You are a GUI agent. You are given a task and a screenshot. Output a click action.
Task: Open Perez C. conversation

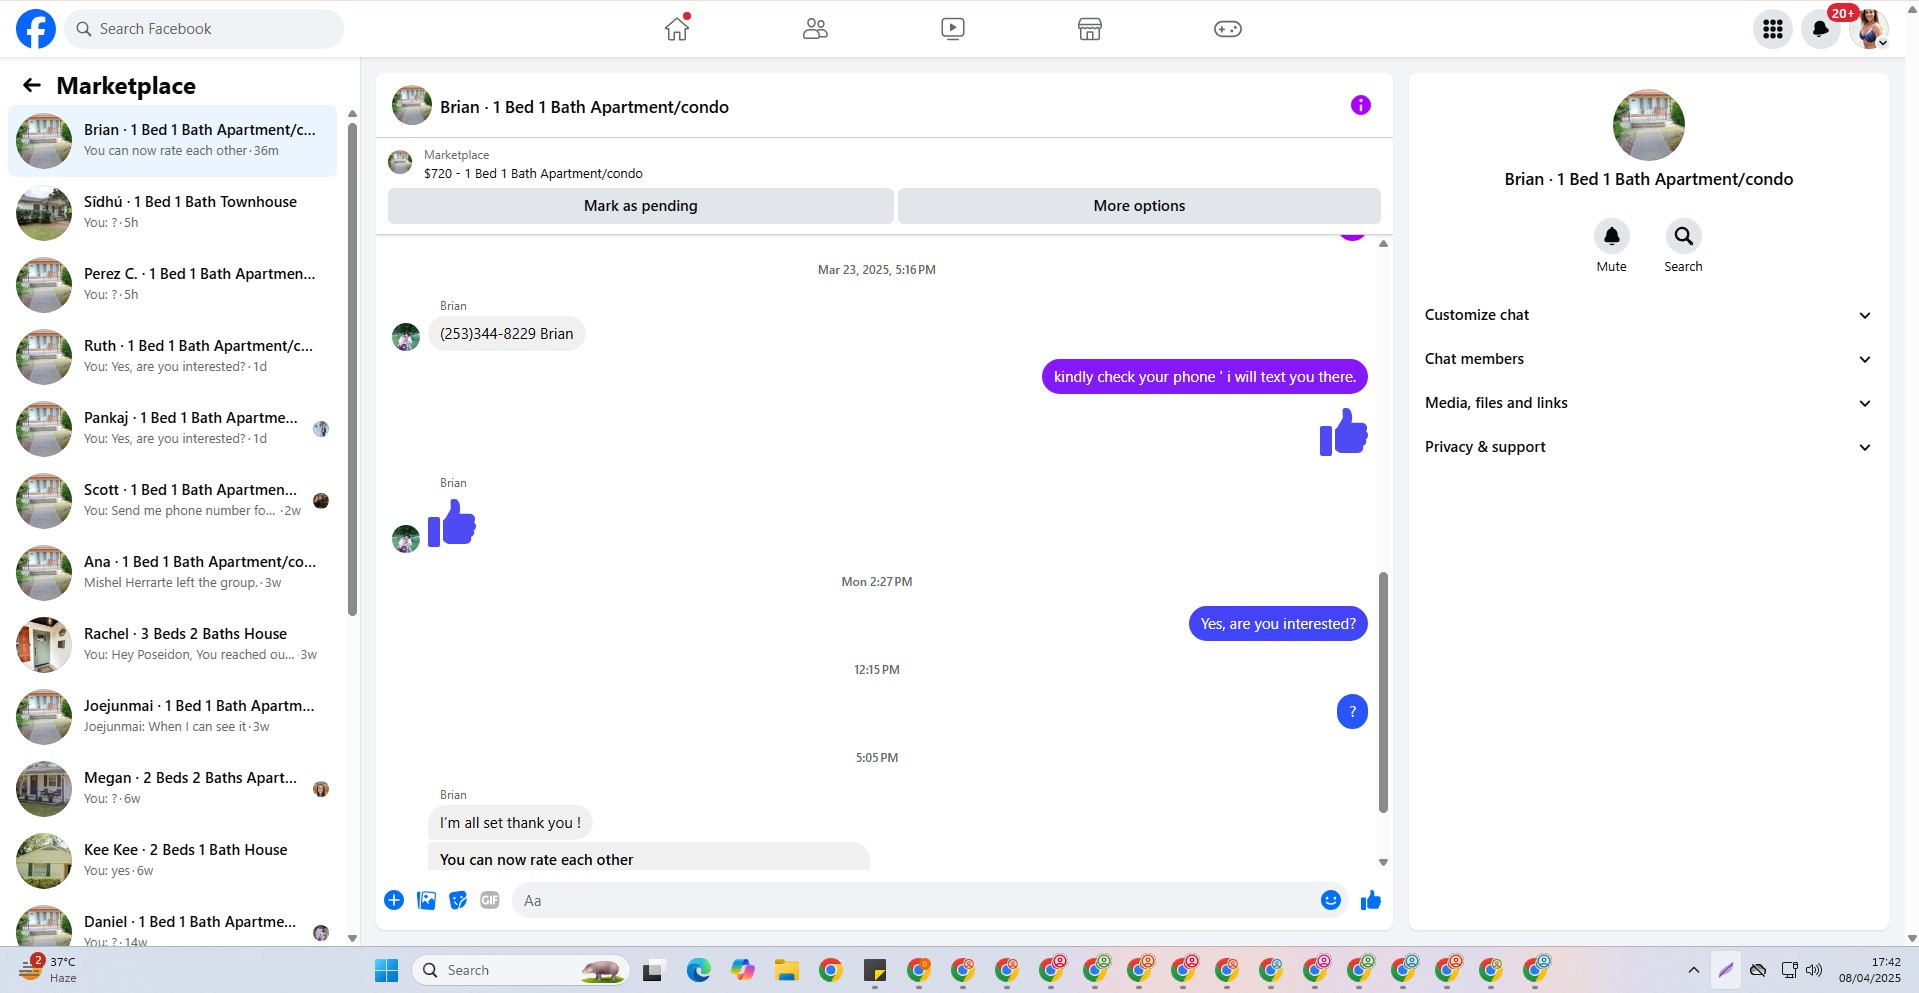(x=172, y=285)
